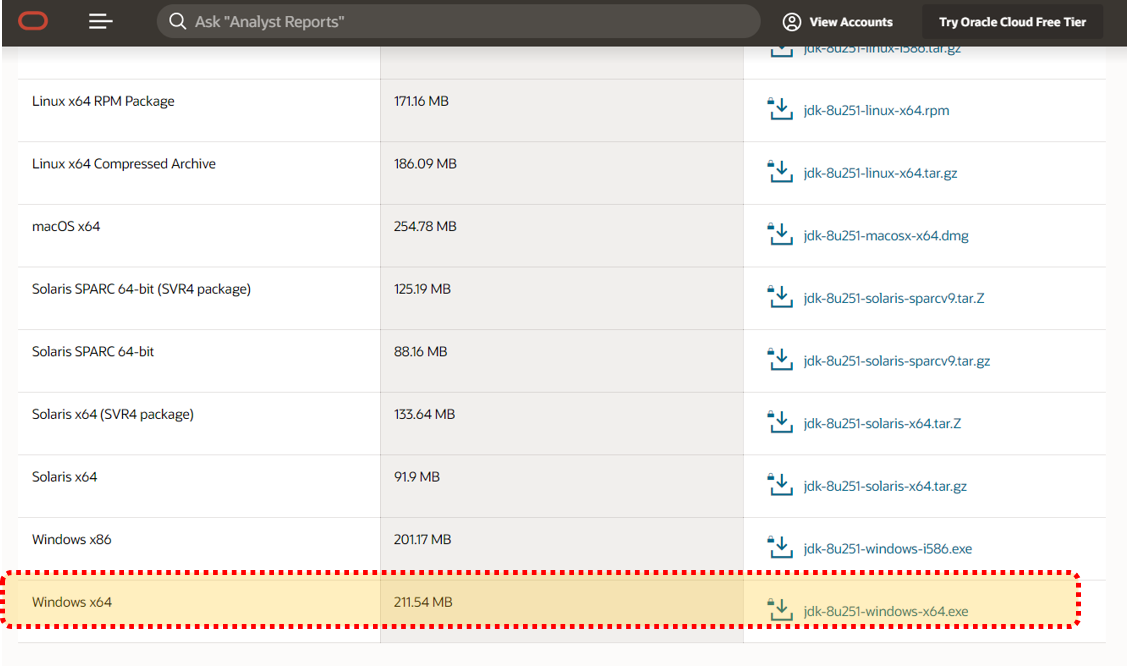Click download icon for jdk-8u251-windows-x64.exe
The image size is (1127, 666).
[x=780, y=609]
